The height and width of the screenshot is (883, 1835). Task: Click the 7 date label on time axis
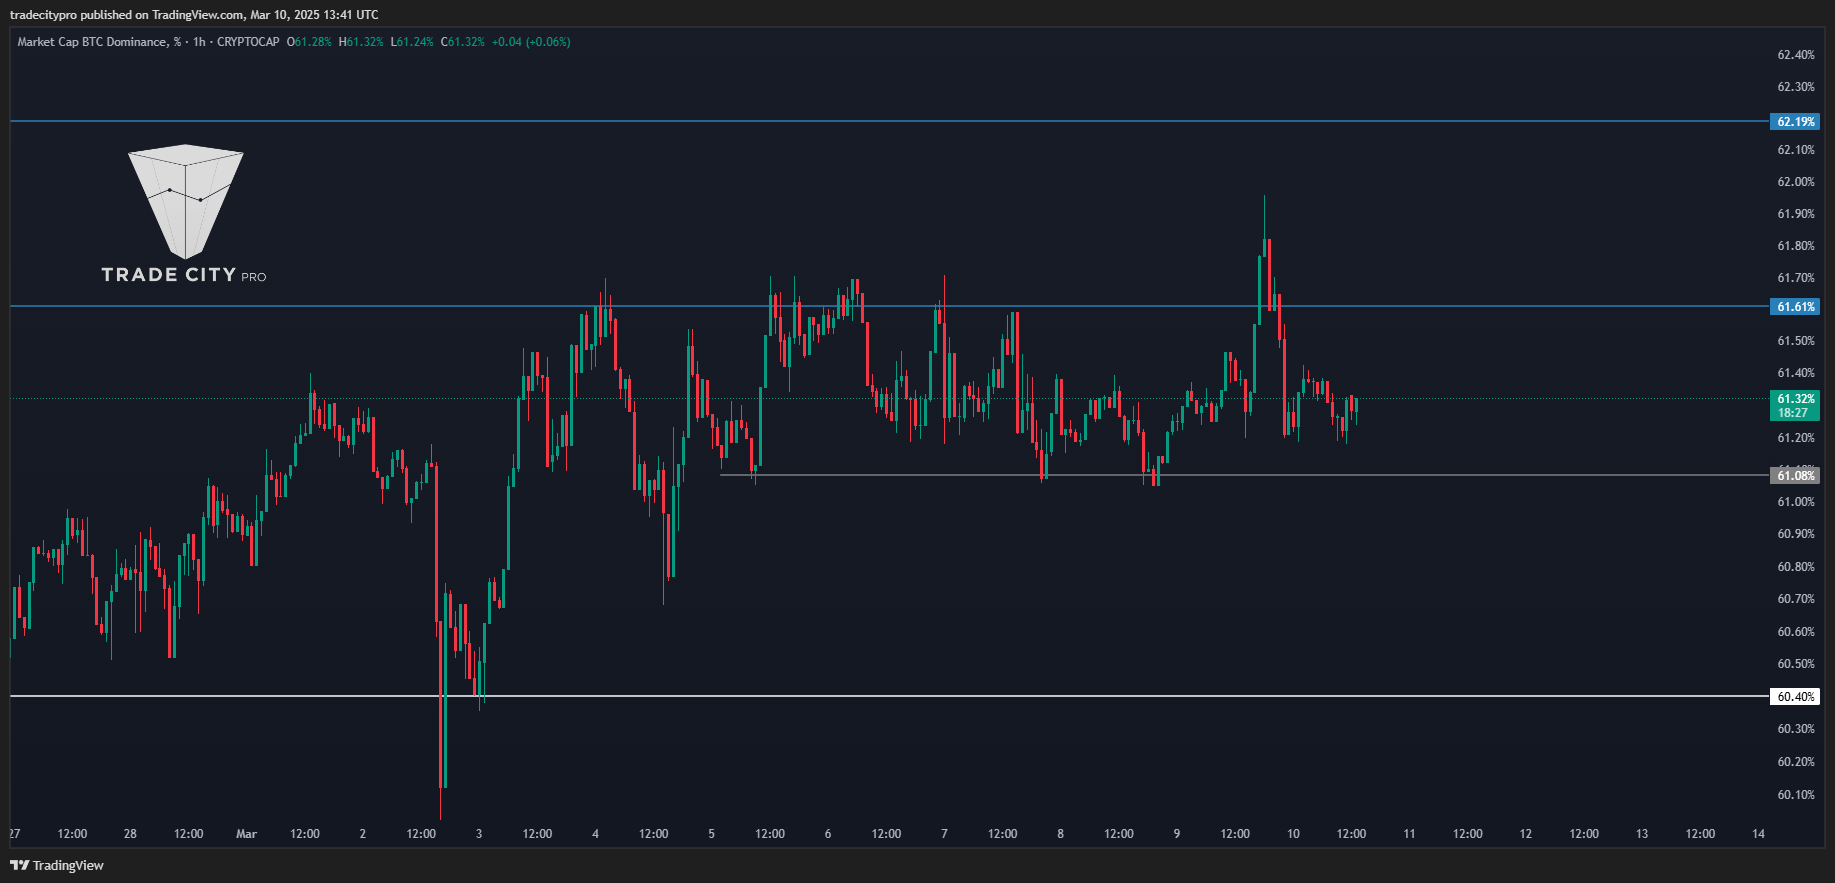[x=944, y=834]
